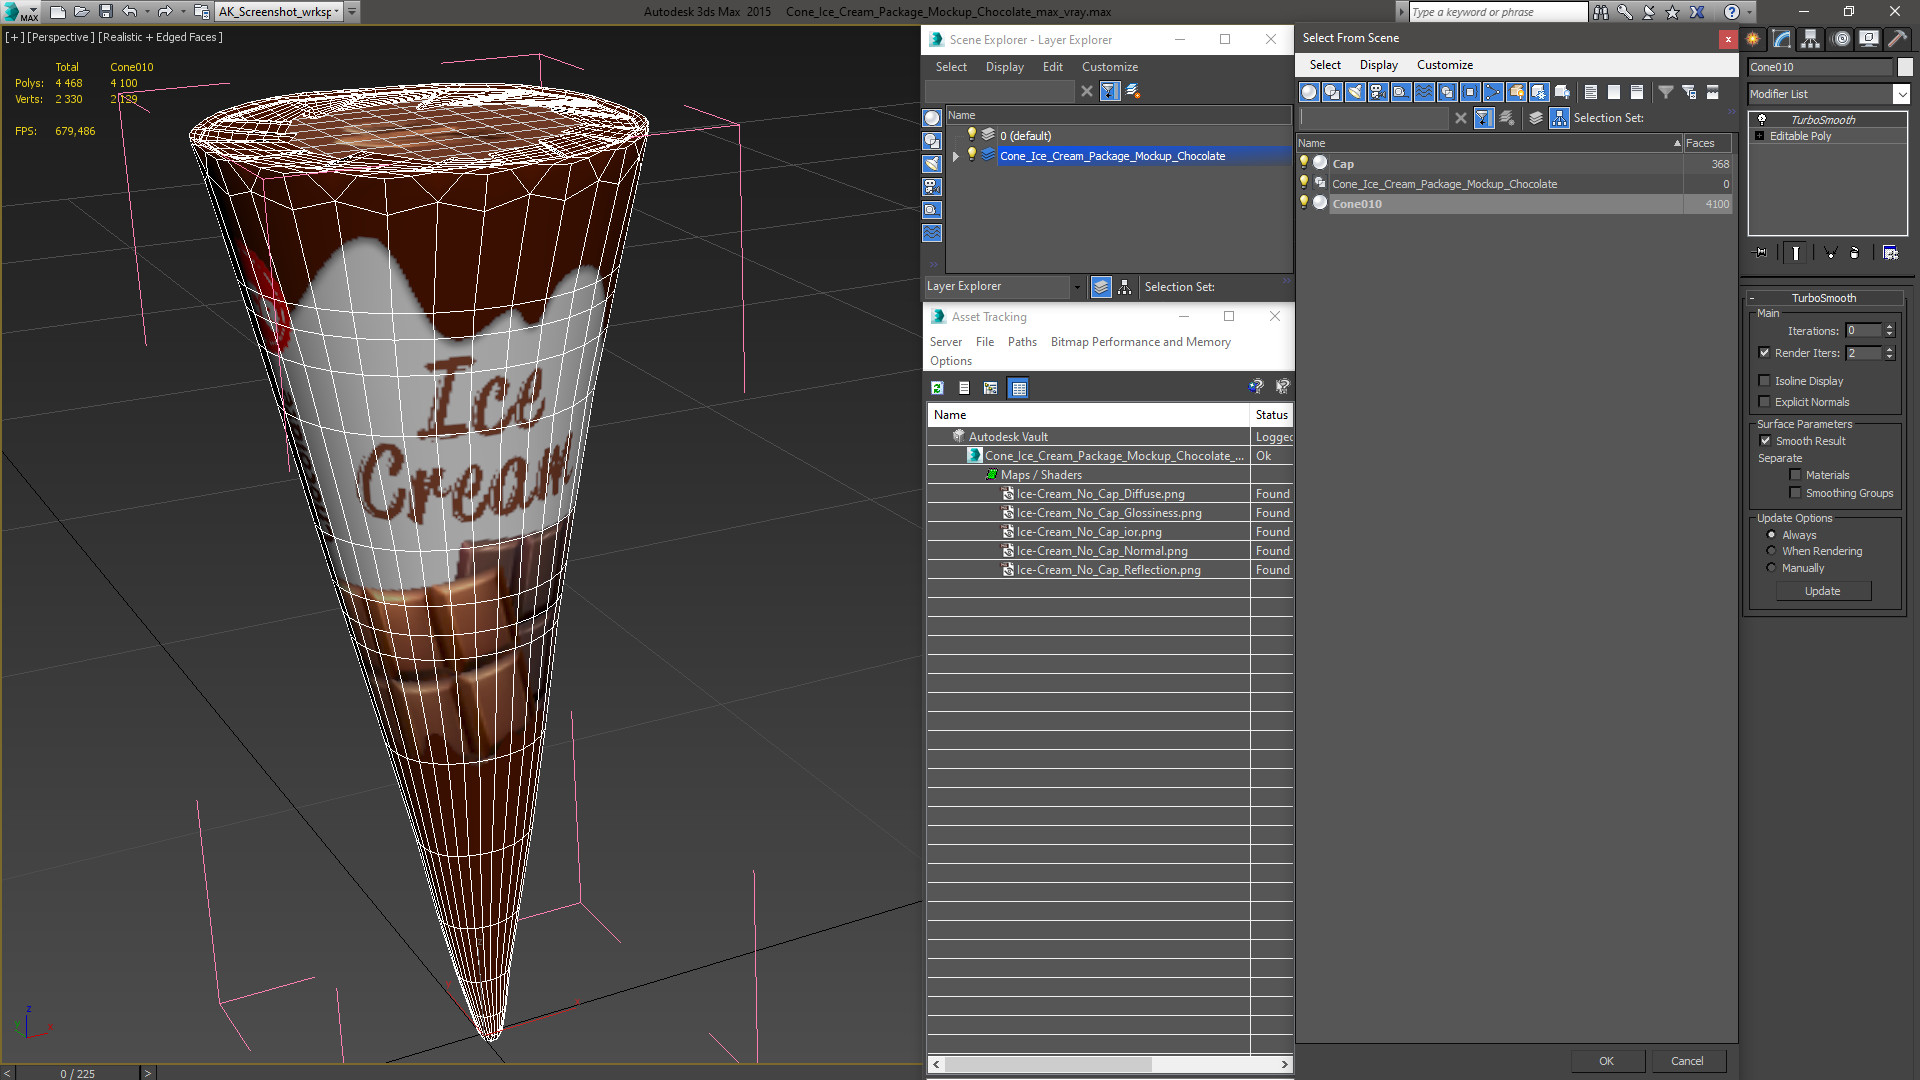Collapse the TurboSmooth rollout

[x=1752, y=298]
